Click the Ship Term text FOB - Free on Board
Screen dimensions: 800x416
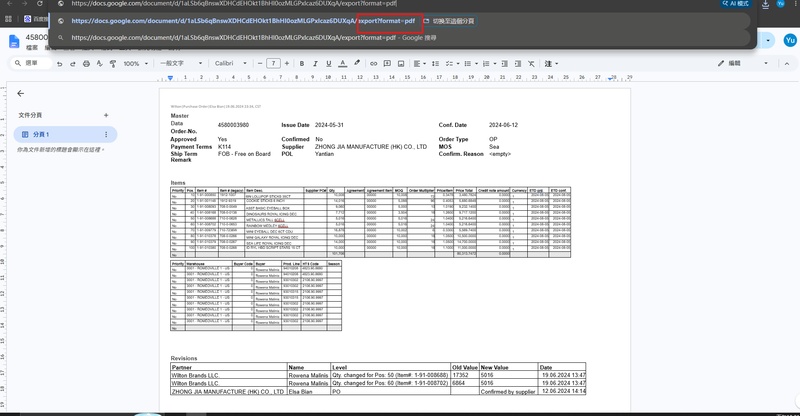(x=244, y=154)
